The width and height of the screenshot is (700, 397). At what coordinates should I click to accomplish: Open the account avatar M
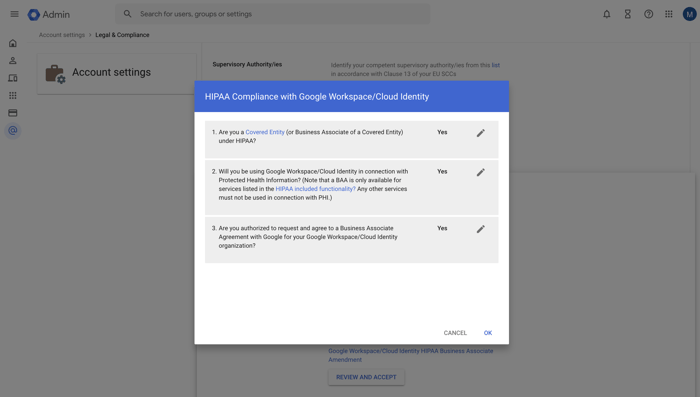(689, 14)
